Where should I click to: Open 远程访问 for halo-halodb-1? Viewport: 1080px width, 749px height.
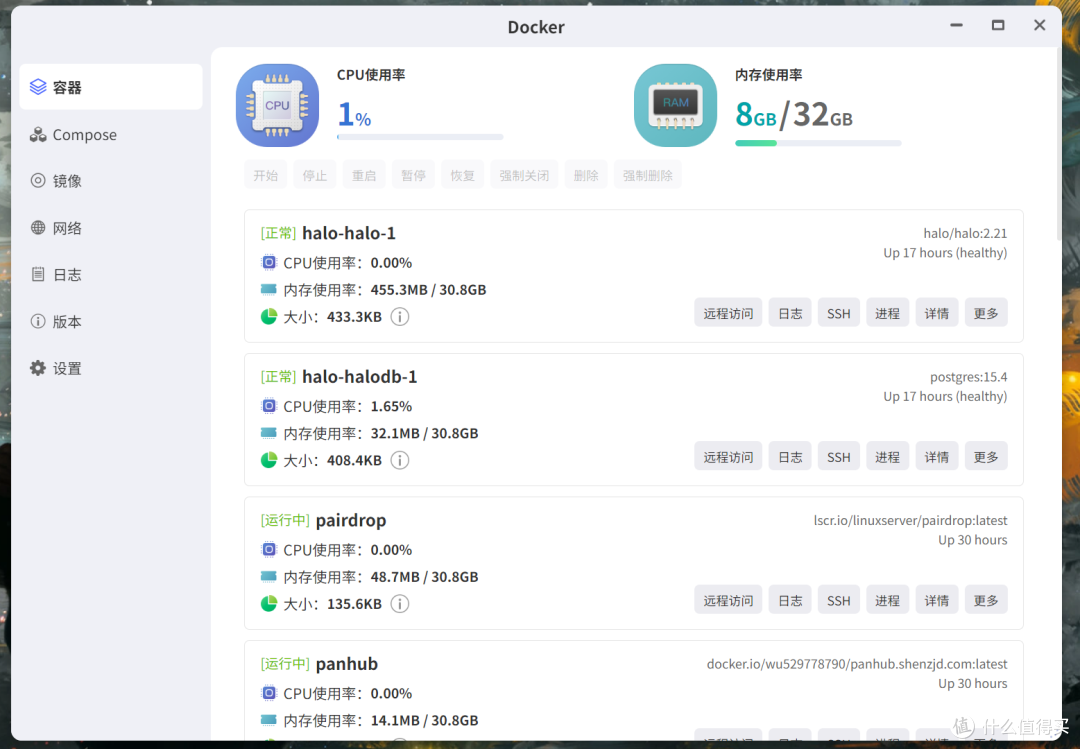(728, 456)
